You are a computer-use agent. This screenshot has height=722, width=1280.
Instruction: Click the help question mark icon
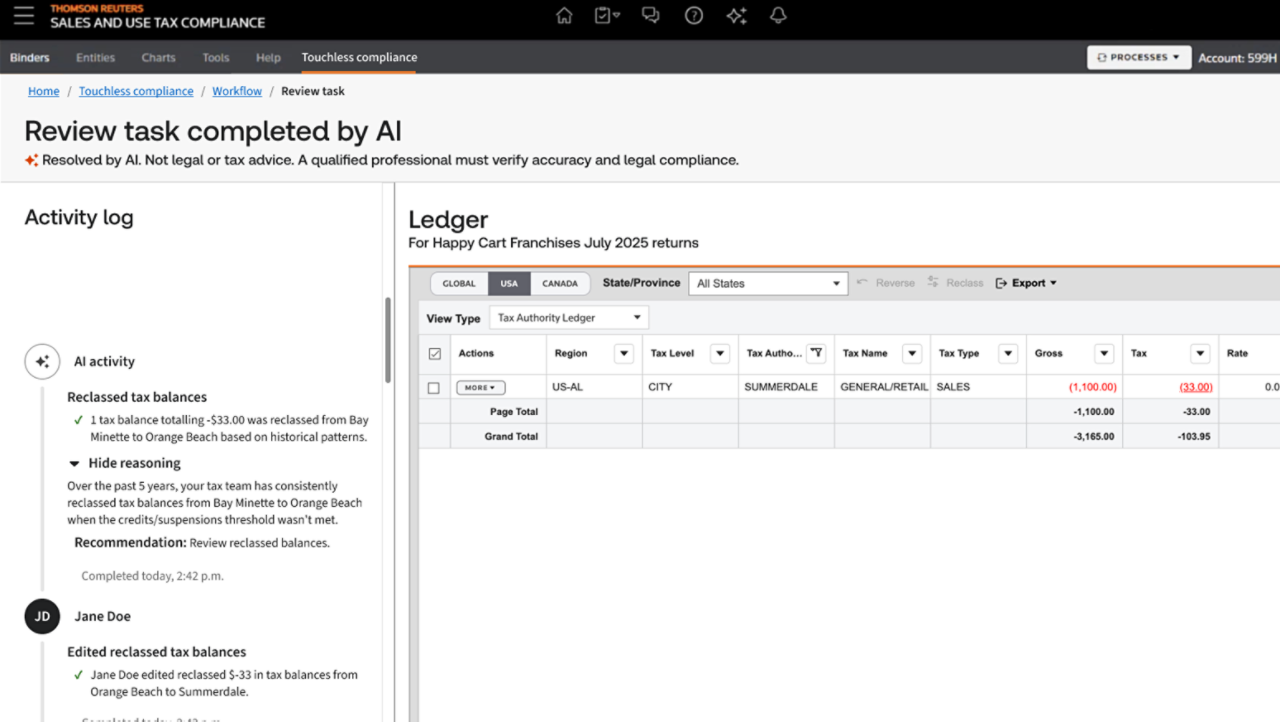[x=693, y=16]
